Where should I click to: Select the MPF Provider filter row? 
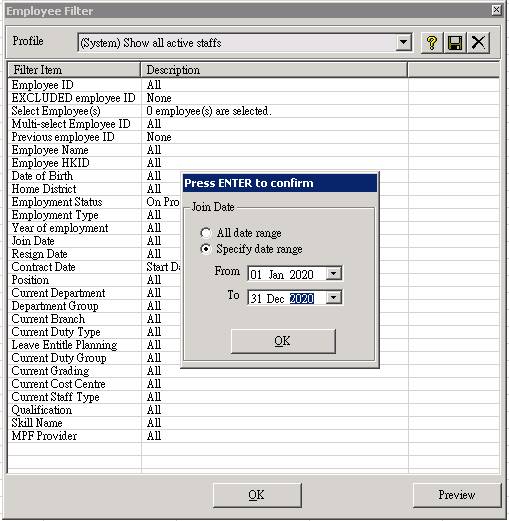[253, 436]
